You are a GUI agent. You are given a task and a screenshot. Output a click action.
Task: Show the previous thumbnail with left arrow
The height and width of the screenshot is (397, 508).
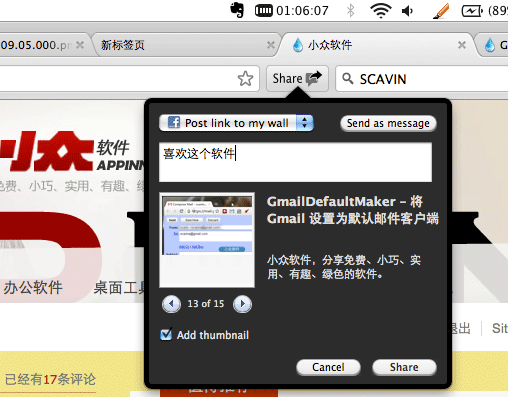[x=171, y=304]
